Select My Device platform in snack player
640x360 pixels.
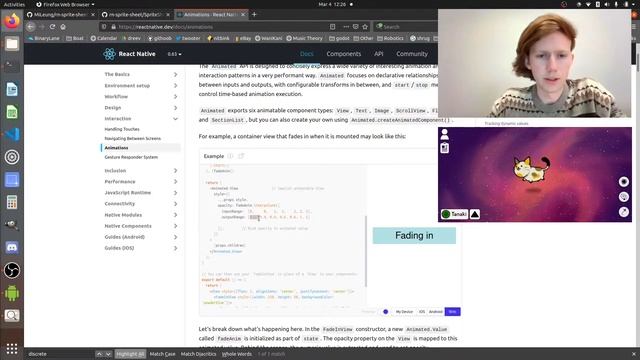(404, 312)
